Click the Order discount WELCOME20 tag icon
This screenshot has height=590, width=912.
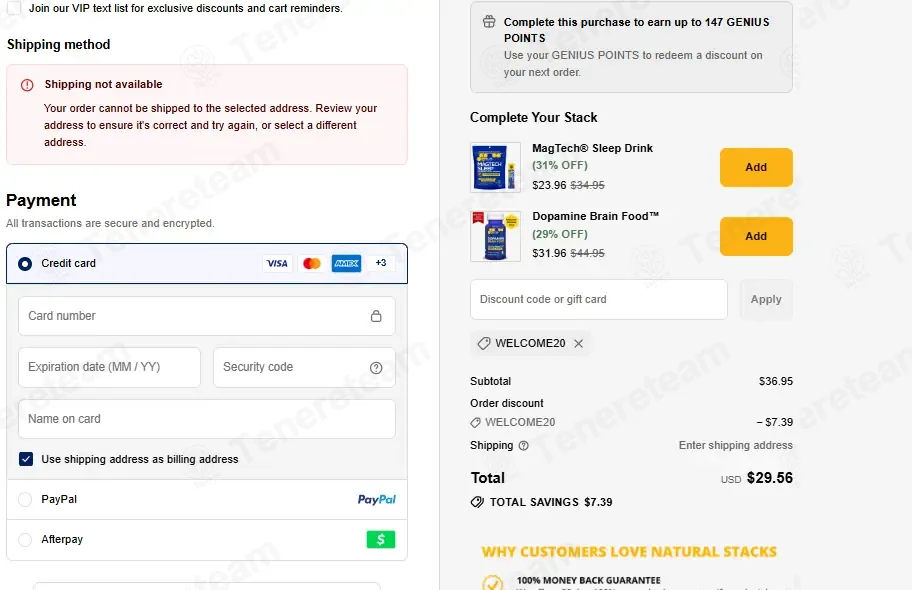pyautogui.click(x=476, y=422)
